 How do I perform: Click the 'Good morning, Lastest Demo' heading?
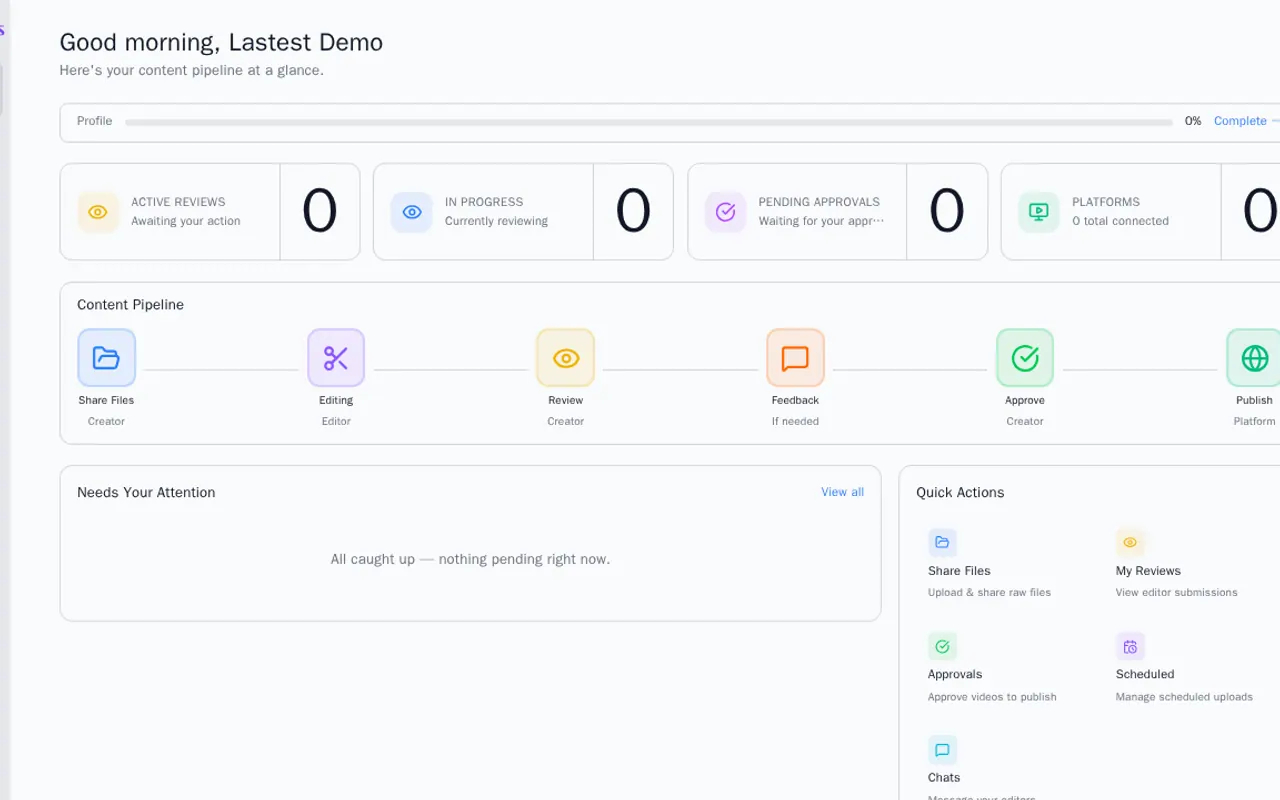pyautogui.click(x=221, y=42)
